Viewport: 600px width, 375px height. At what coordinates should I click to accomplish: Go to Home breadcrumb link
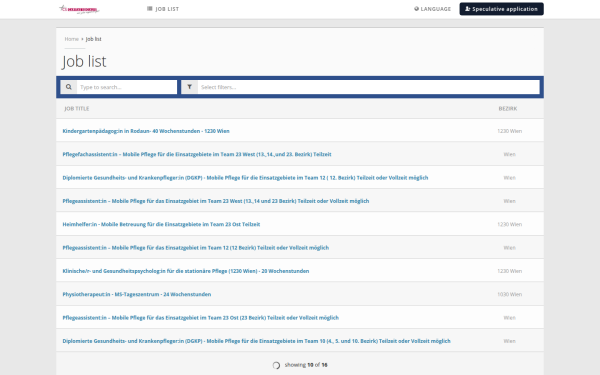[71, 39]
